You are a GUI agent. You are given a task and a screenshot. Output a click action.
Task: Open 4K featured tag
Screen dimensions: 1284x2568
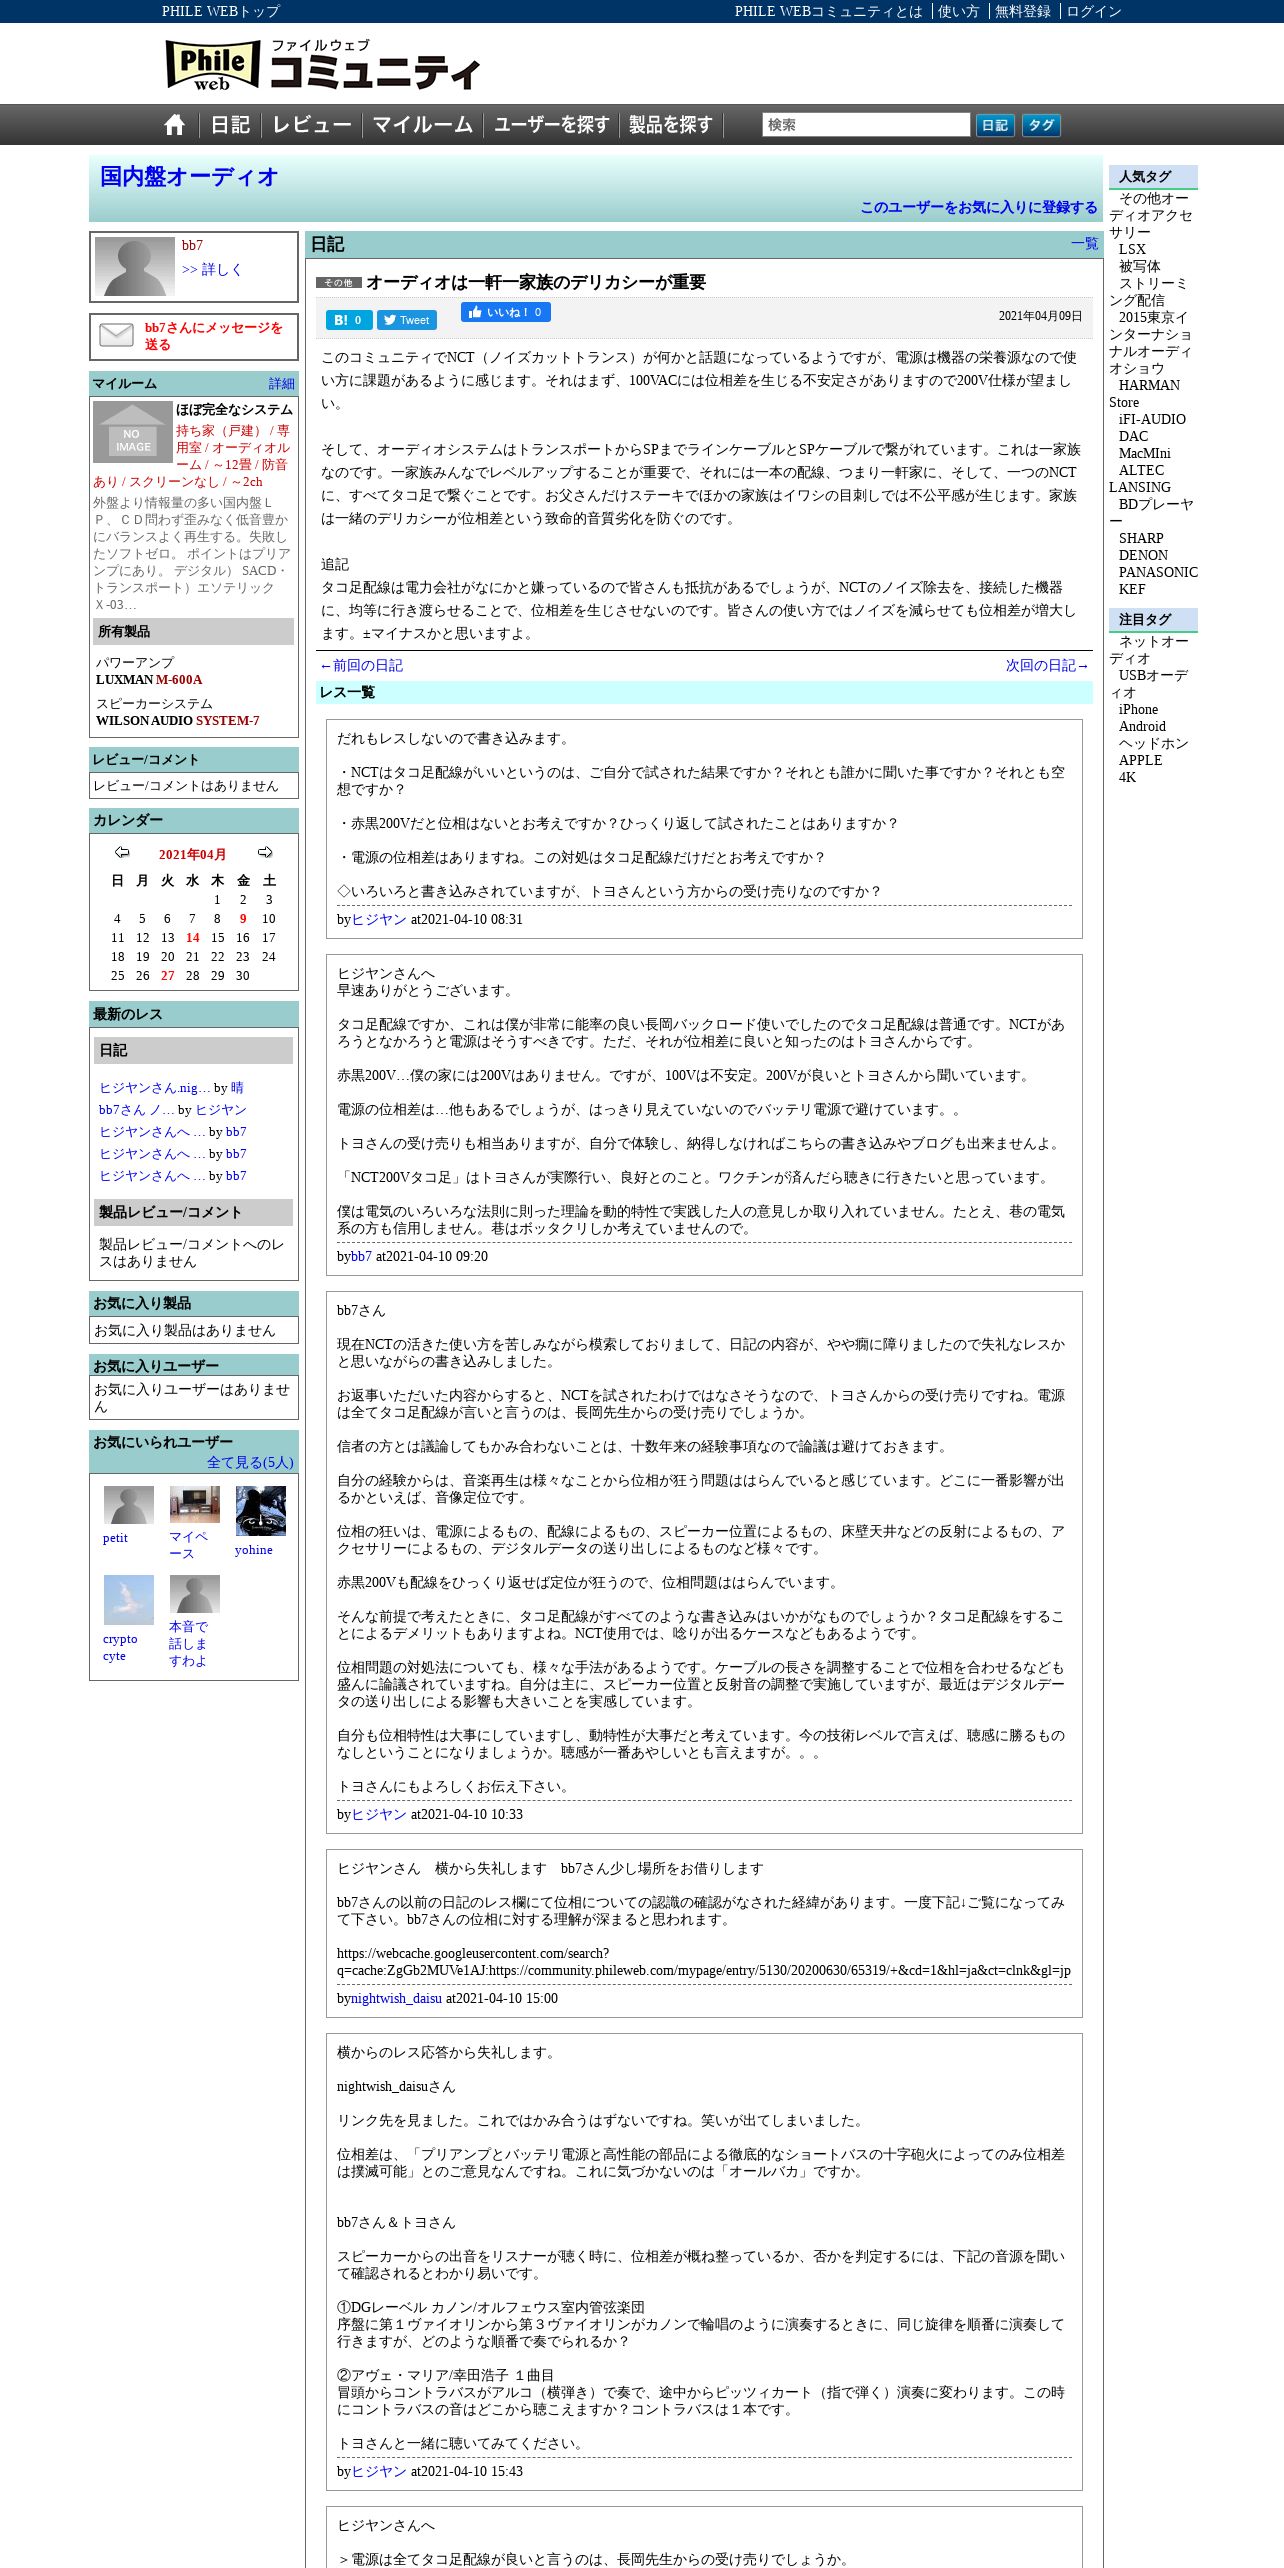click(1127, 778)
